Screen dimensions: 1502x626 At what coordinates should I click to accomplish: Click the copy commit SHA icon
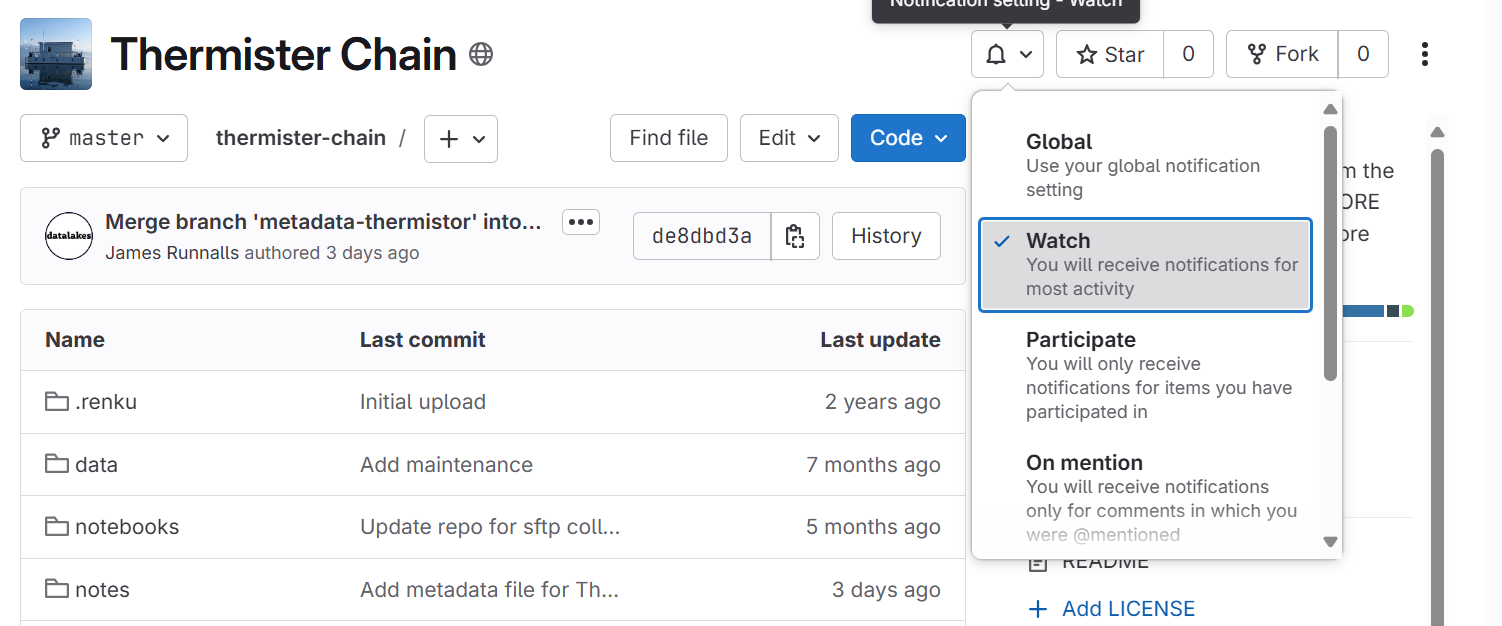pos(795,236)
